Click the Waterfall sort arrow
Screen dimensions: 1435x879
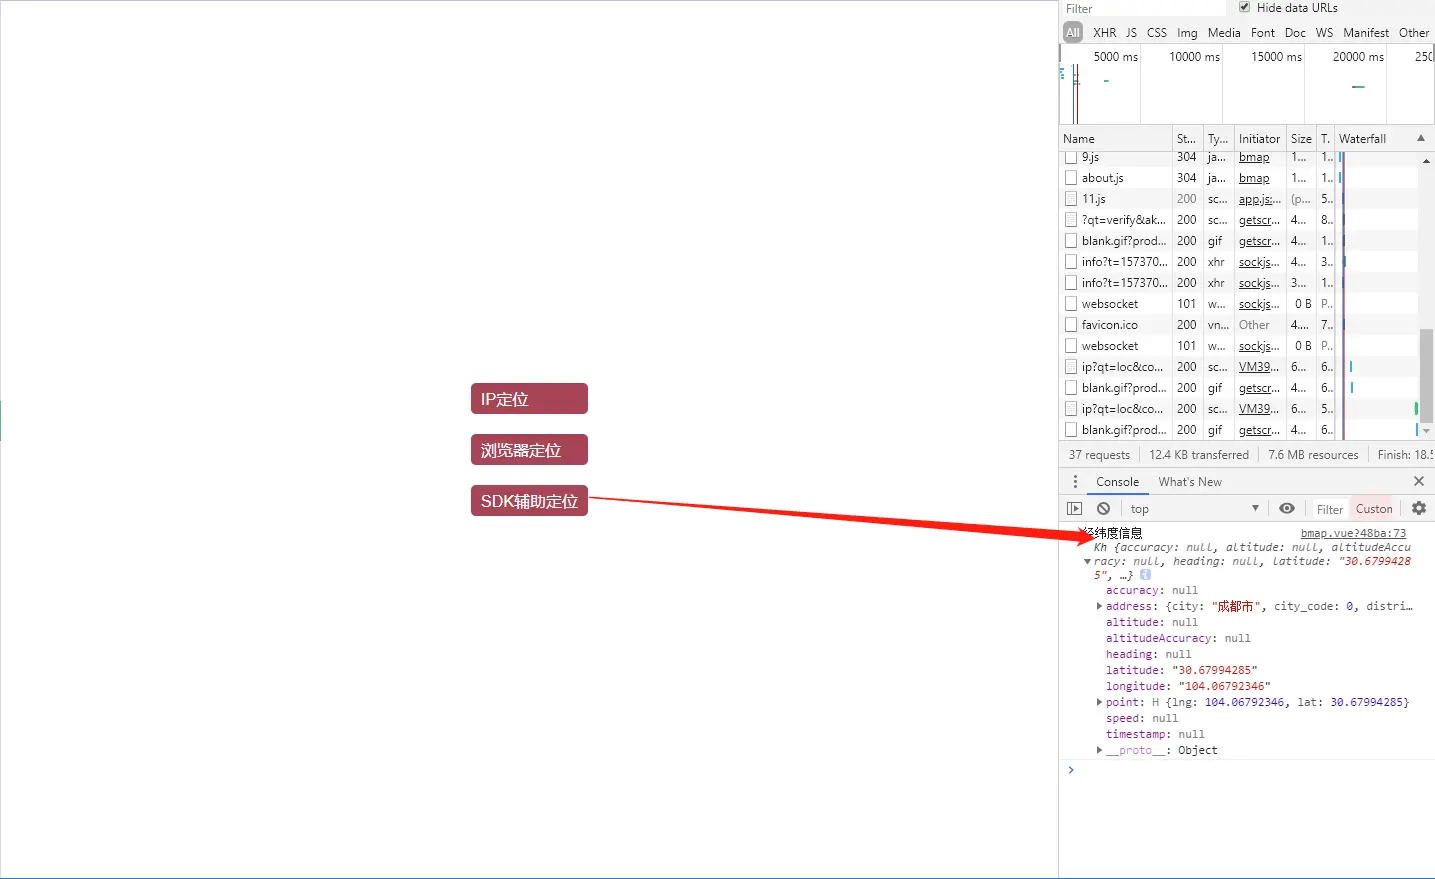pyautogui.click(x=1420, y=138)
